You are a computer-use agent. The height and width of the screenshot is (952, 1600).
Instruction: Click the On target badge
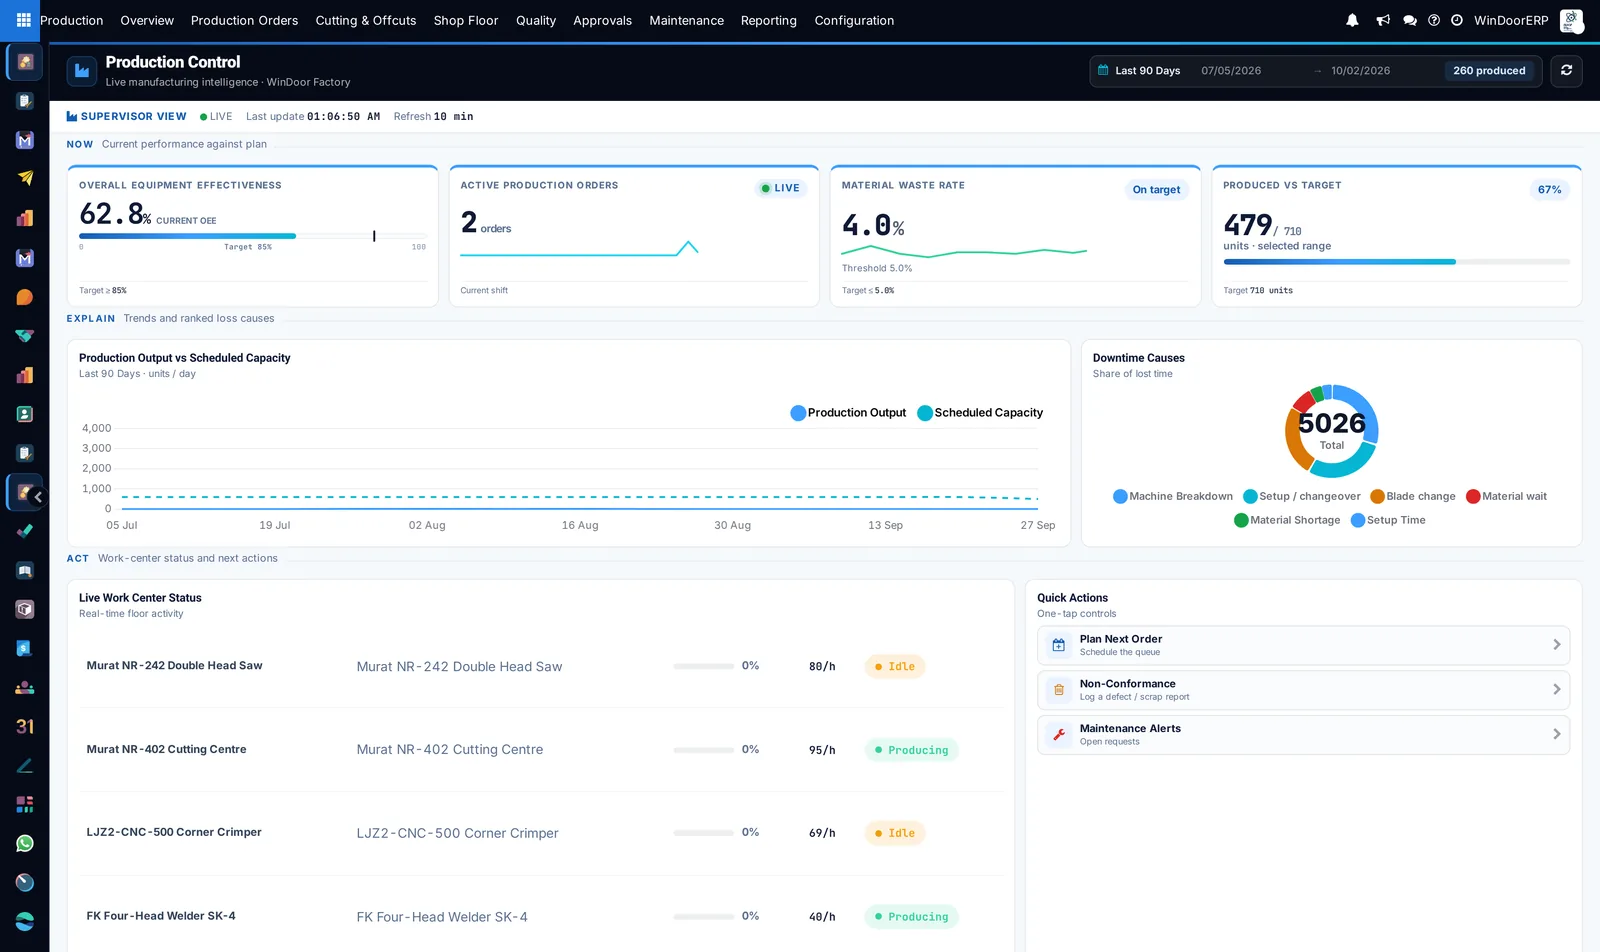[x=1156, y=190]
